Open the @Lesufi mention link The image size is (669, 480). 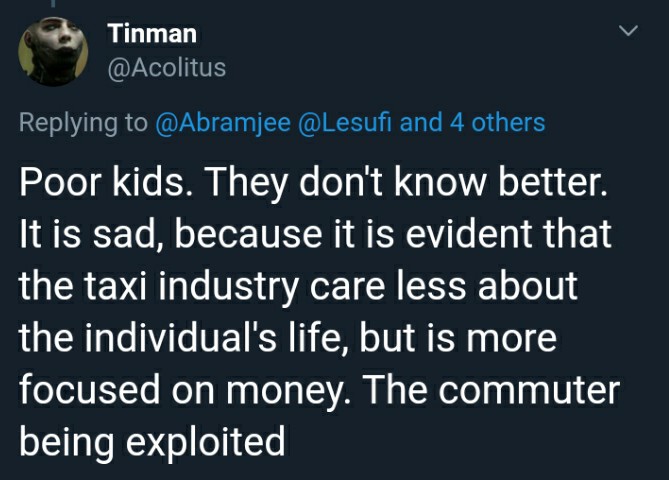pos(345,122)
